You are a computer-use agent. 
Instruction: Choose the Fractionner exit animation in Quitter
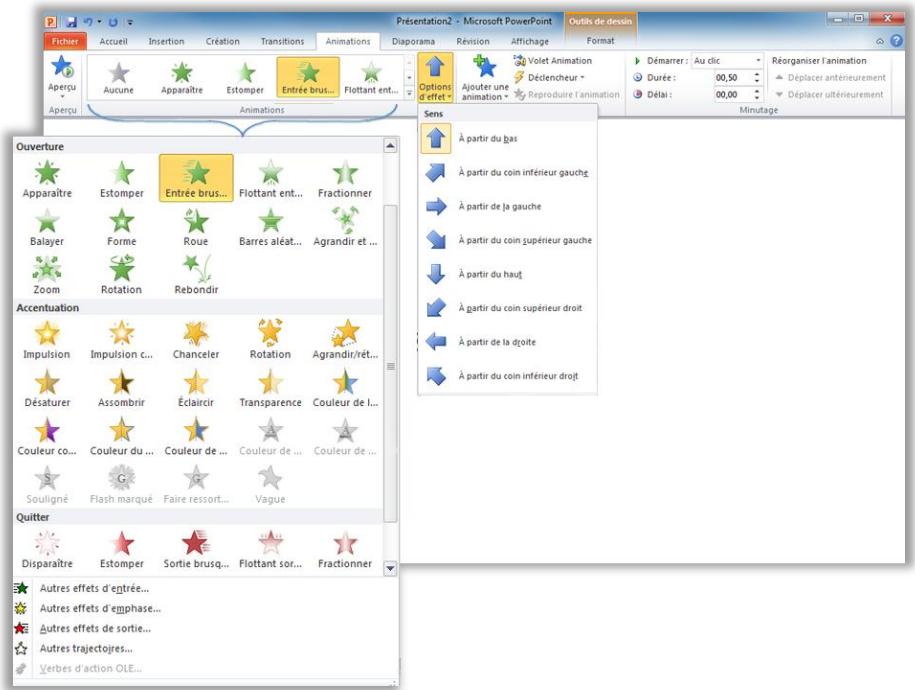coord(345,549)
